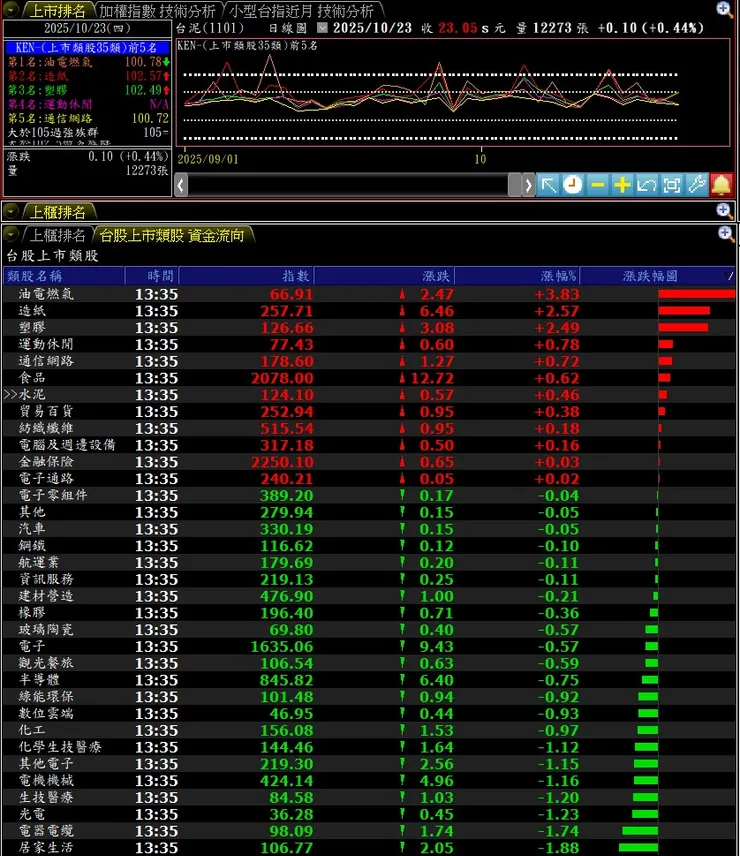
Task: Select 航運業 sector row
Action: pyautogui.click(x=369, y=563)
